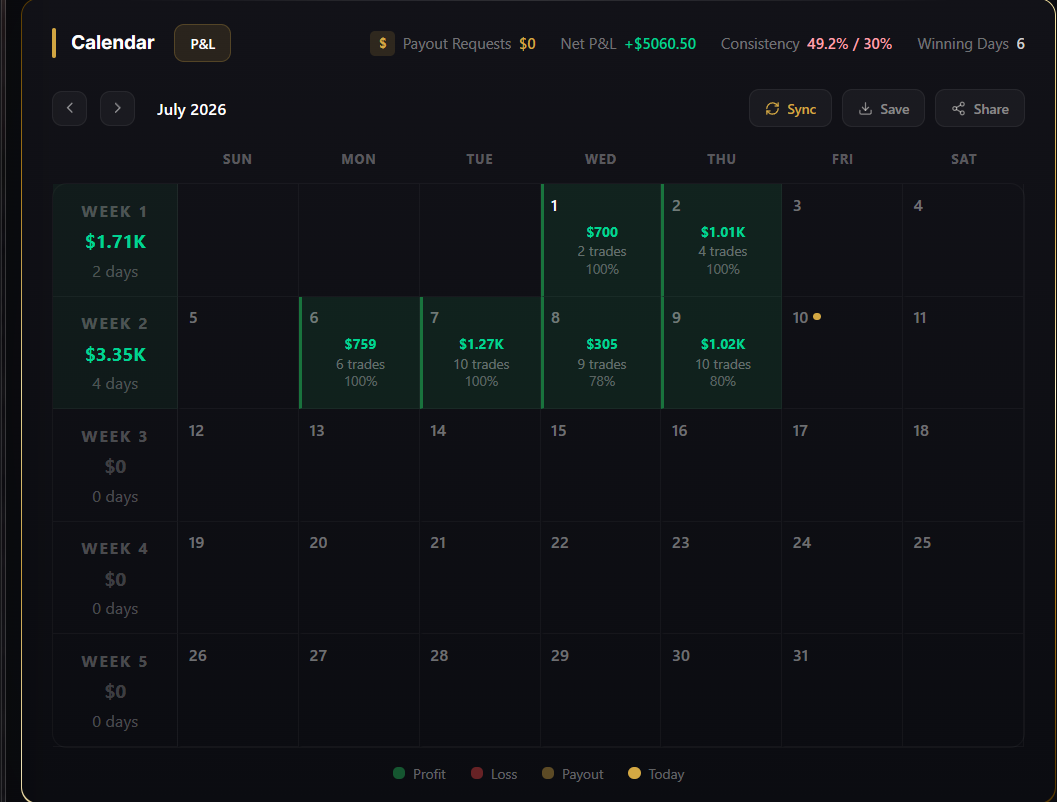Viewport: 1057px width, 802px height.
Task: Click the green Profit legend dot
Action: [399, 773]
